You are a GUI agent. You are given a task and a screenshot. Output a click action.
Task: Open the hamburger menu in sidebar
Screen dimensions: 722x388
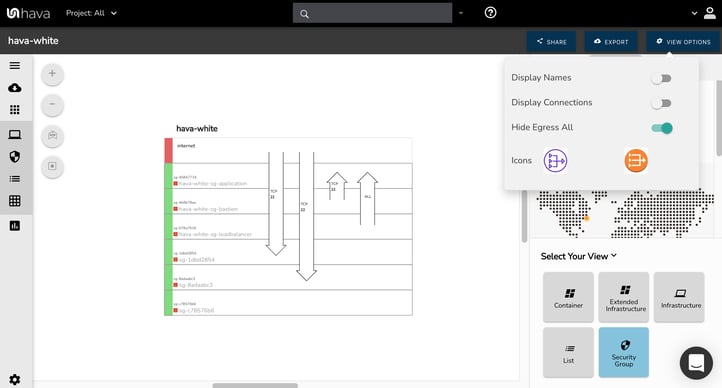tap(15, 65)
